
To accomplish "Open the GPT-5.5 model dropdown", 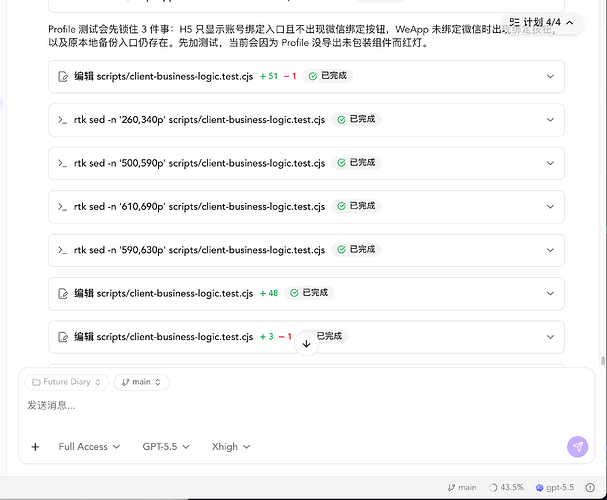I will pos(166,447).
